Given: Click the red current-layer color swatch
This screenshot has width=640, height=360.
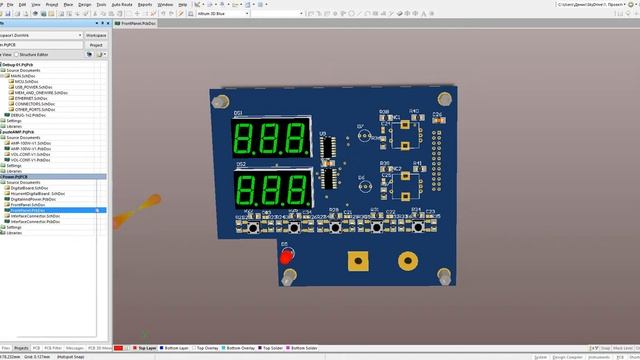Looking at the screenshot, I should [118, 348].
